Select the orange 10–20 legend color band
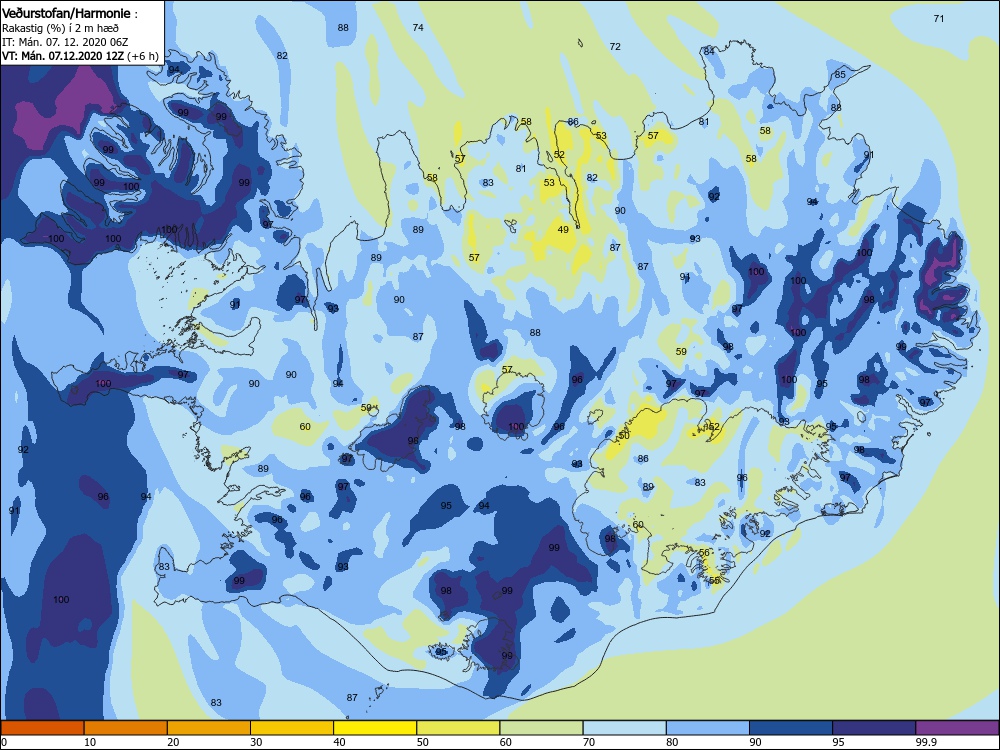This screenshot has width=1000, height=750. 126,728
